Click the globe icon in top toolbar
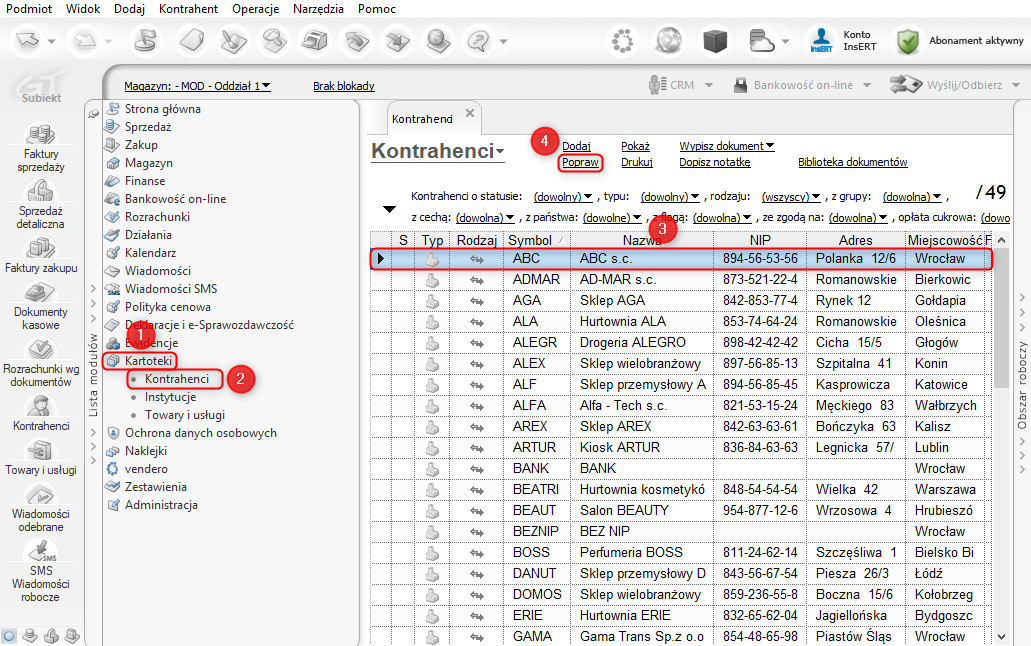 pos(669,41)
